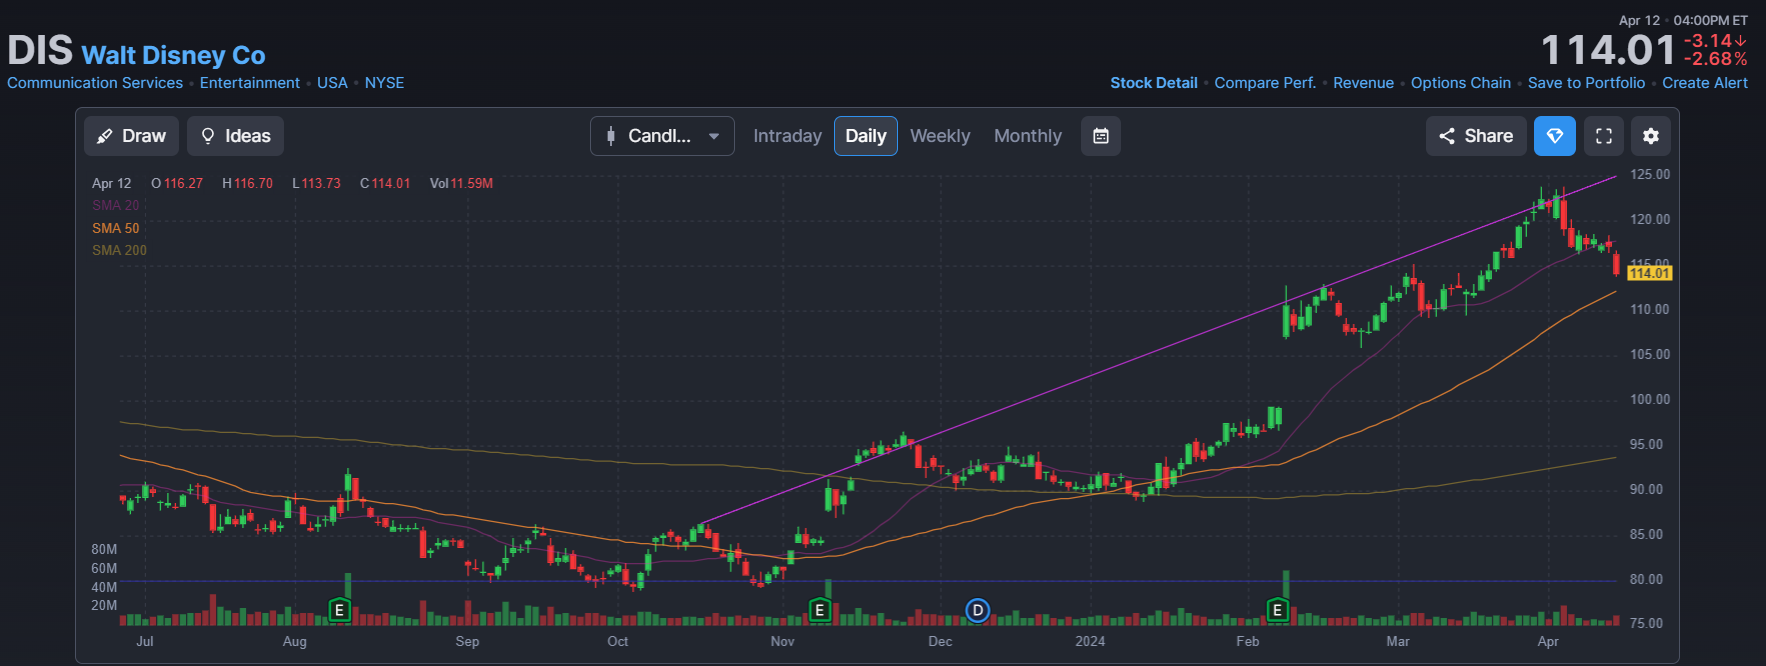Switch to Intraday timeframe
The width and height of the screenshot is (1766, 666).
point(787,136)
